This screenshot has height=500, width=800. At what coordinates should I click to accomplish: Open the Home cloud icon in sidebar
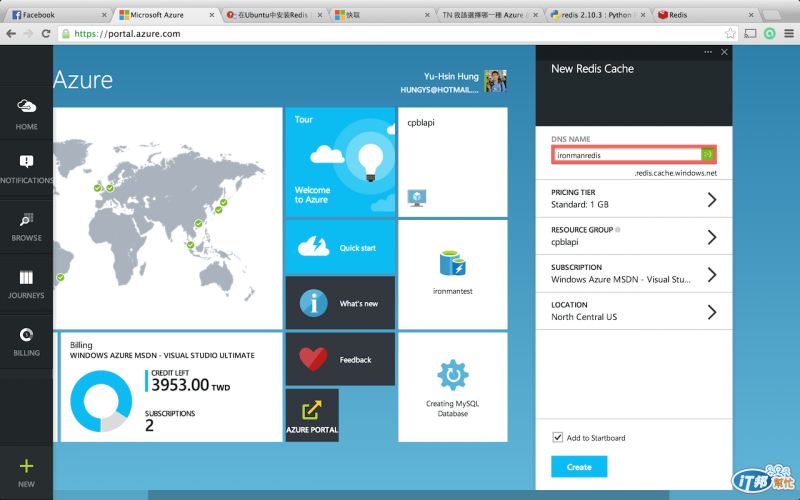tap(26, 106)
